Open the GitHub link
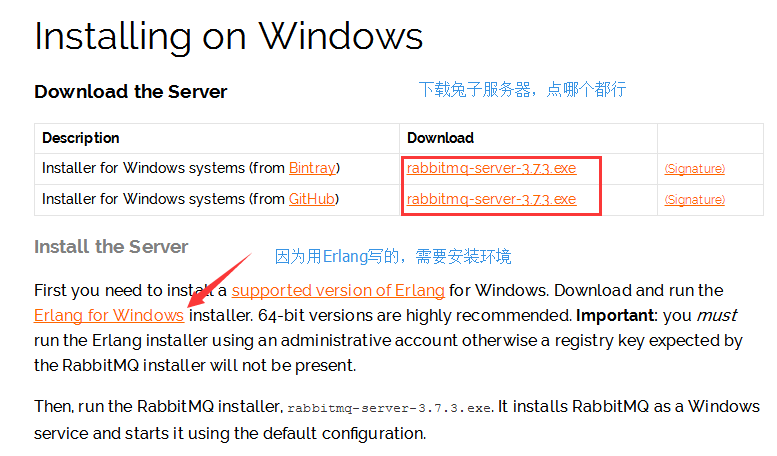Image resolution: width=777 pixels, height=456 pixels. [x=312, y=199]
